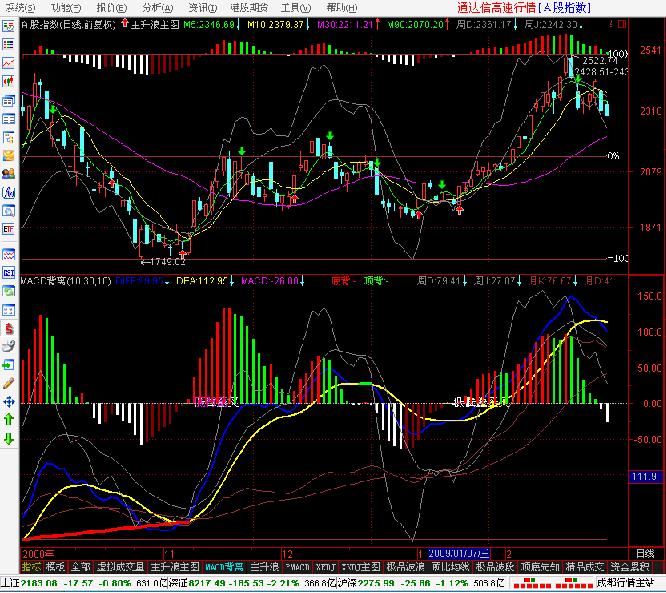Open the multi-chart grid sidebar icon
Viewport: 666px width, 593px height.
click(x=8, y=310)
